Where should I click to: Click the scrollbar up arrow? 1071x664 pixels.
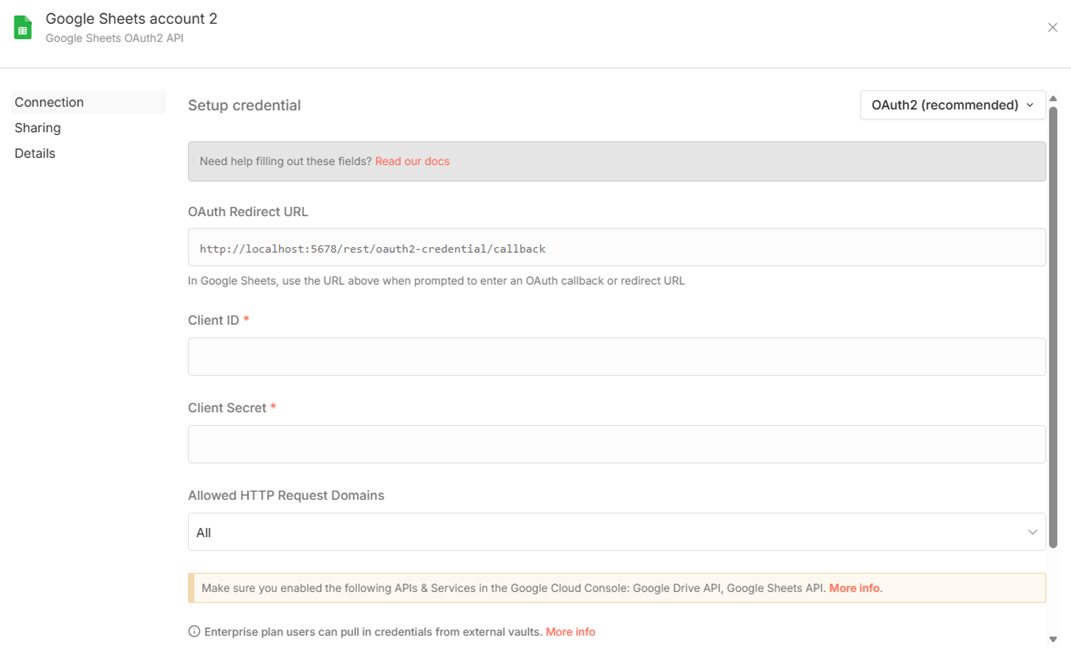(1053, 99)
